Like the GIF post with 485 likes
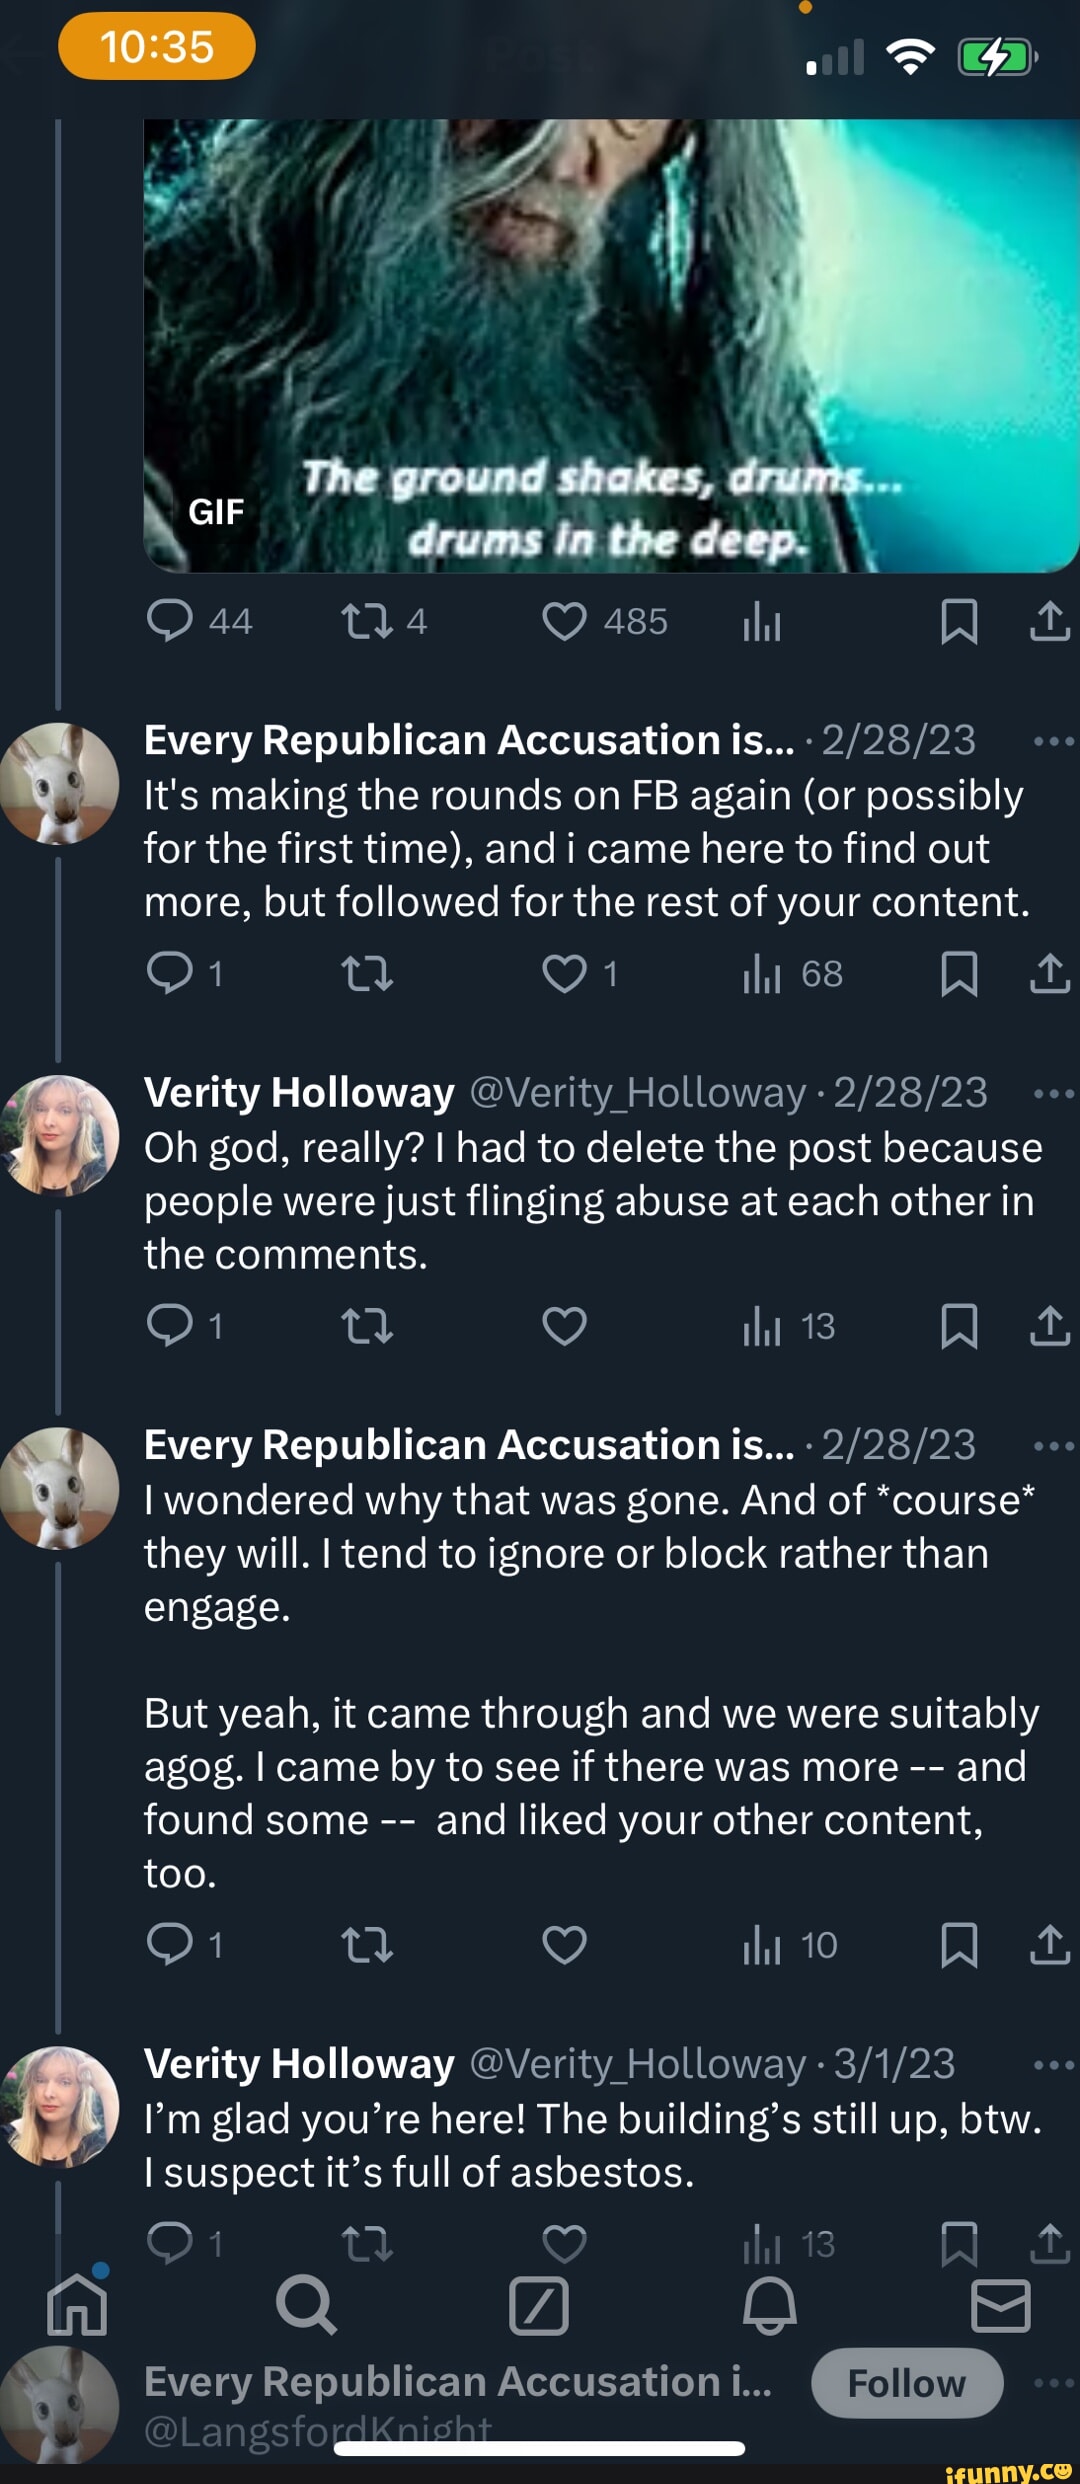 pos(564,621)
